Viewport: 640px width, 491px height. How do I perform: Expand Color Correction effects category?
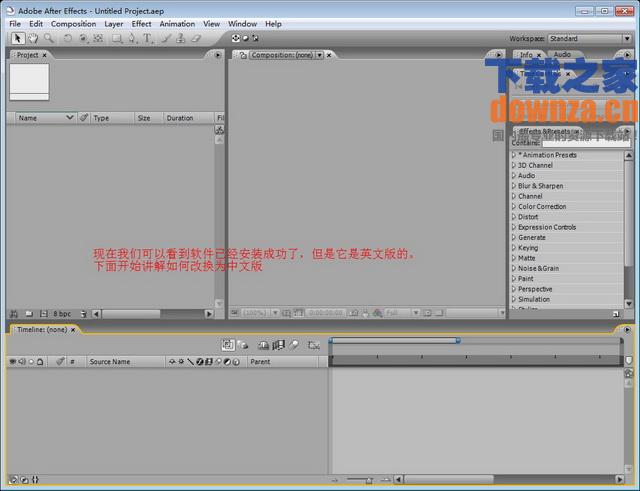pyautogui.click(x=514, y=207)
